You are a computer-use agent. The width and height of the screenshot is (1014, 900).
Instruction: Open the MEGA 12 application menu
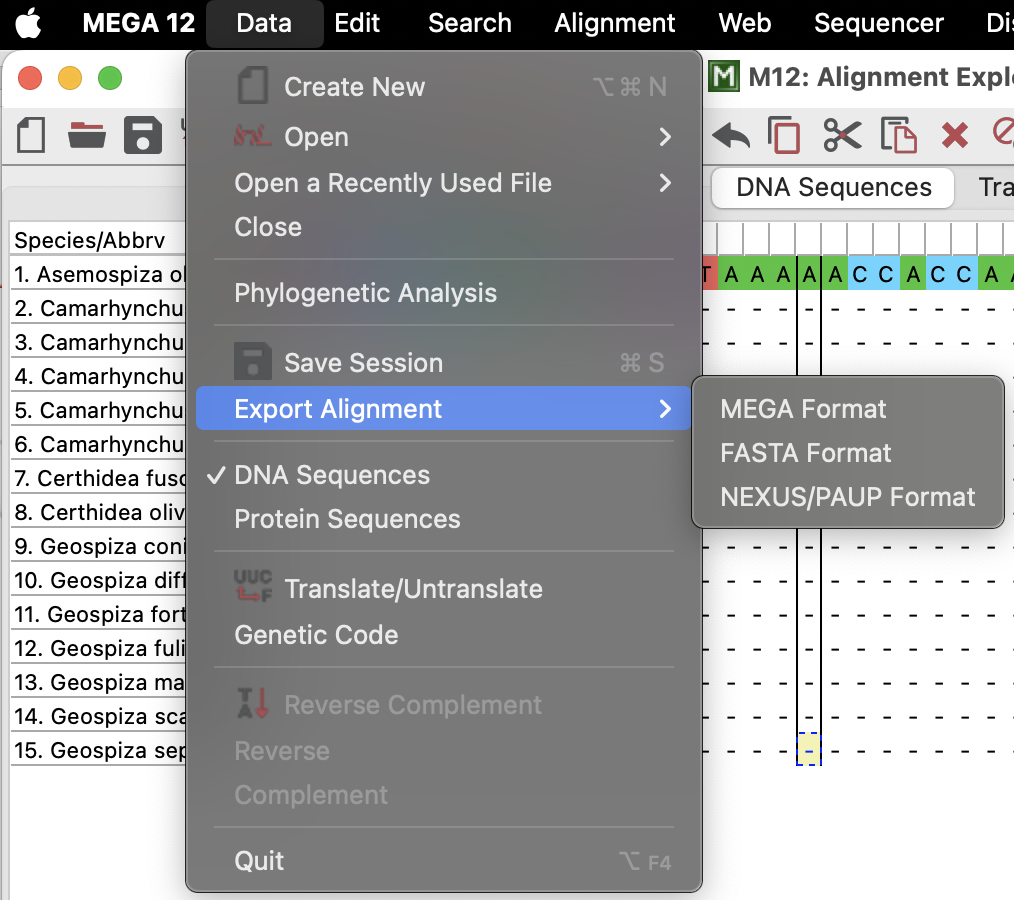(x=138, y=23)
